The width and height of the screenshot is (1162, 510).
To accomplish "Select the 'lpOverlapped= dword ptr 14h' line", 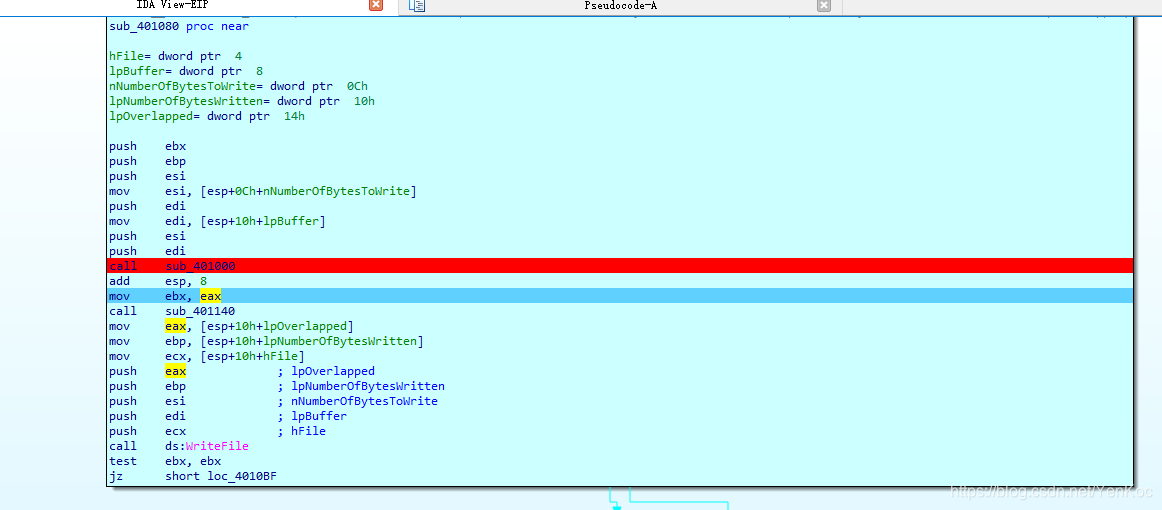I will pos(207,116).
